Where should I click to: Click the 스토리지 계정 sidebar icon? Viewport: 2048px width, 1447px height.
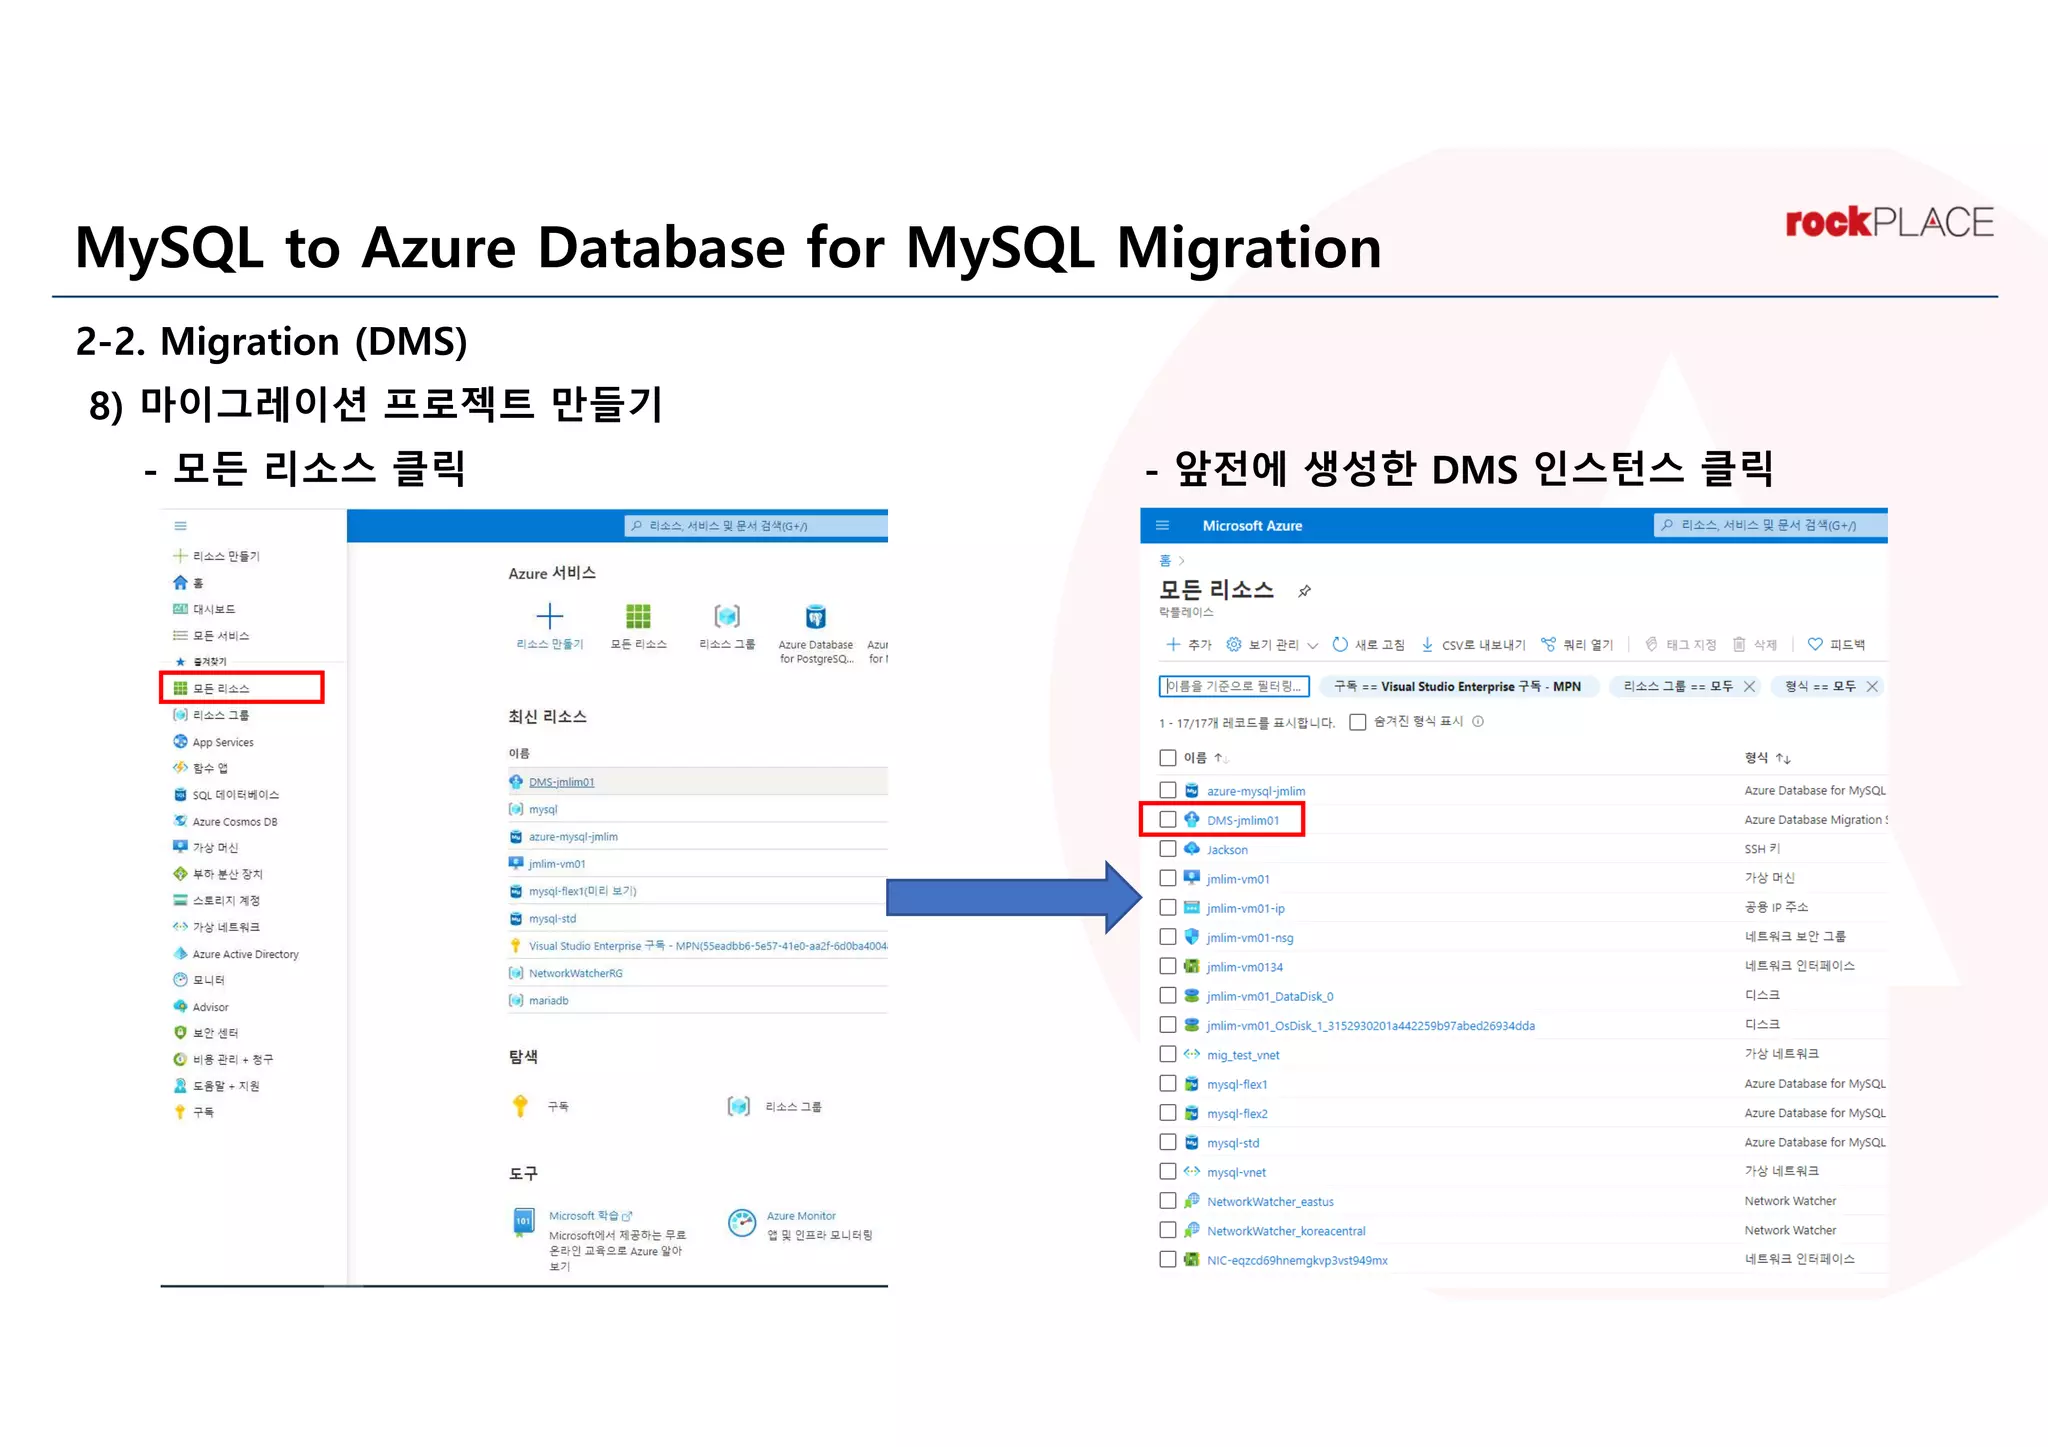coord(180,900)
